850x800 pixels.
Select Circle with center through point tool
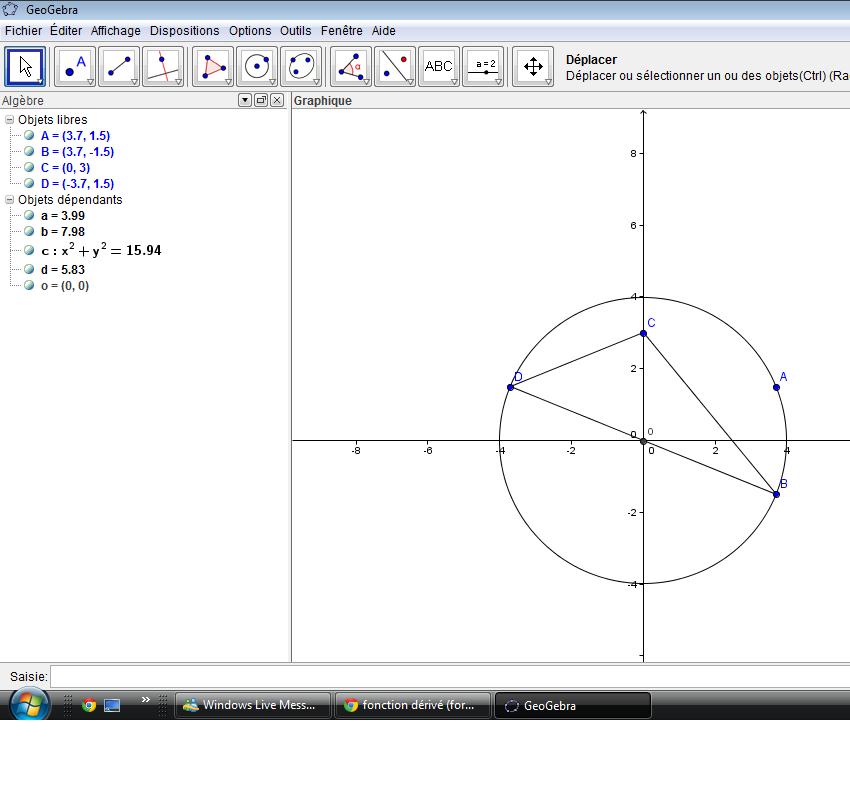257,67
